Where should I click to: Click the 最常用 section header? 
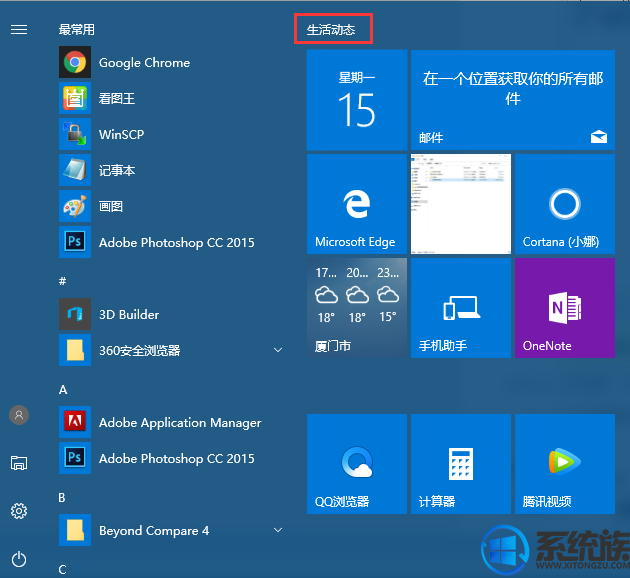77,29
